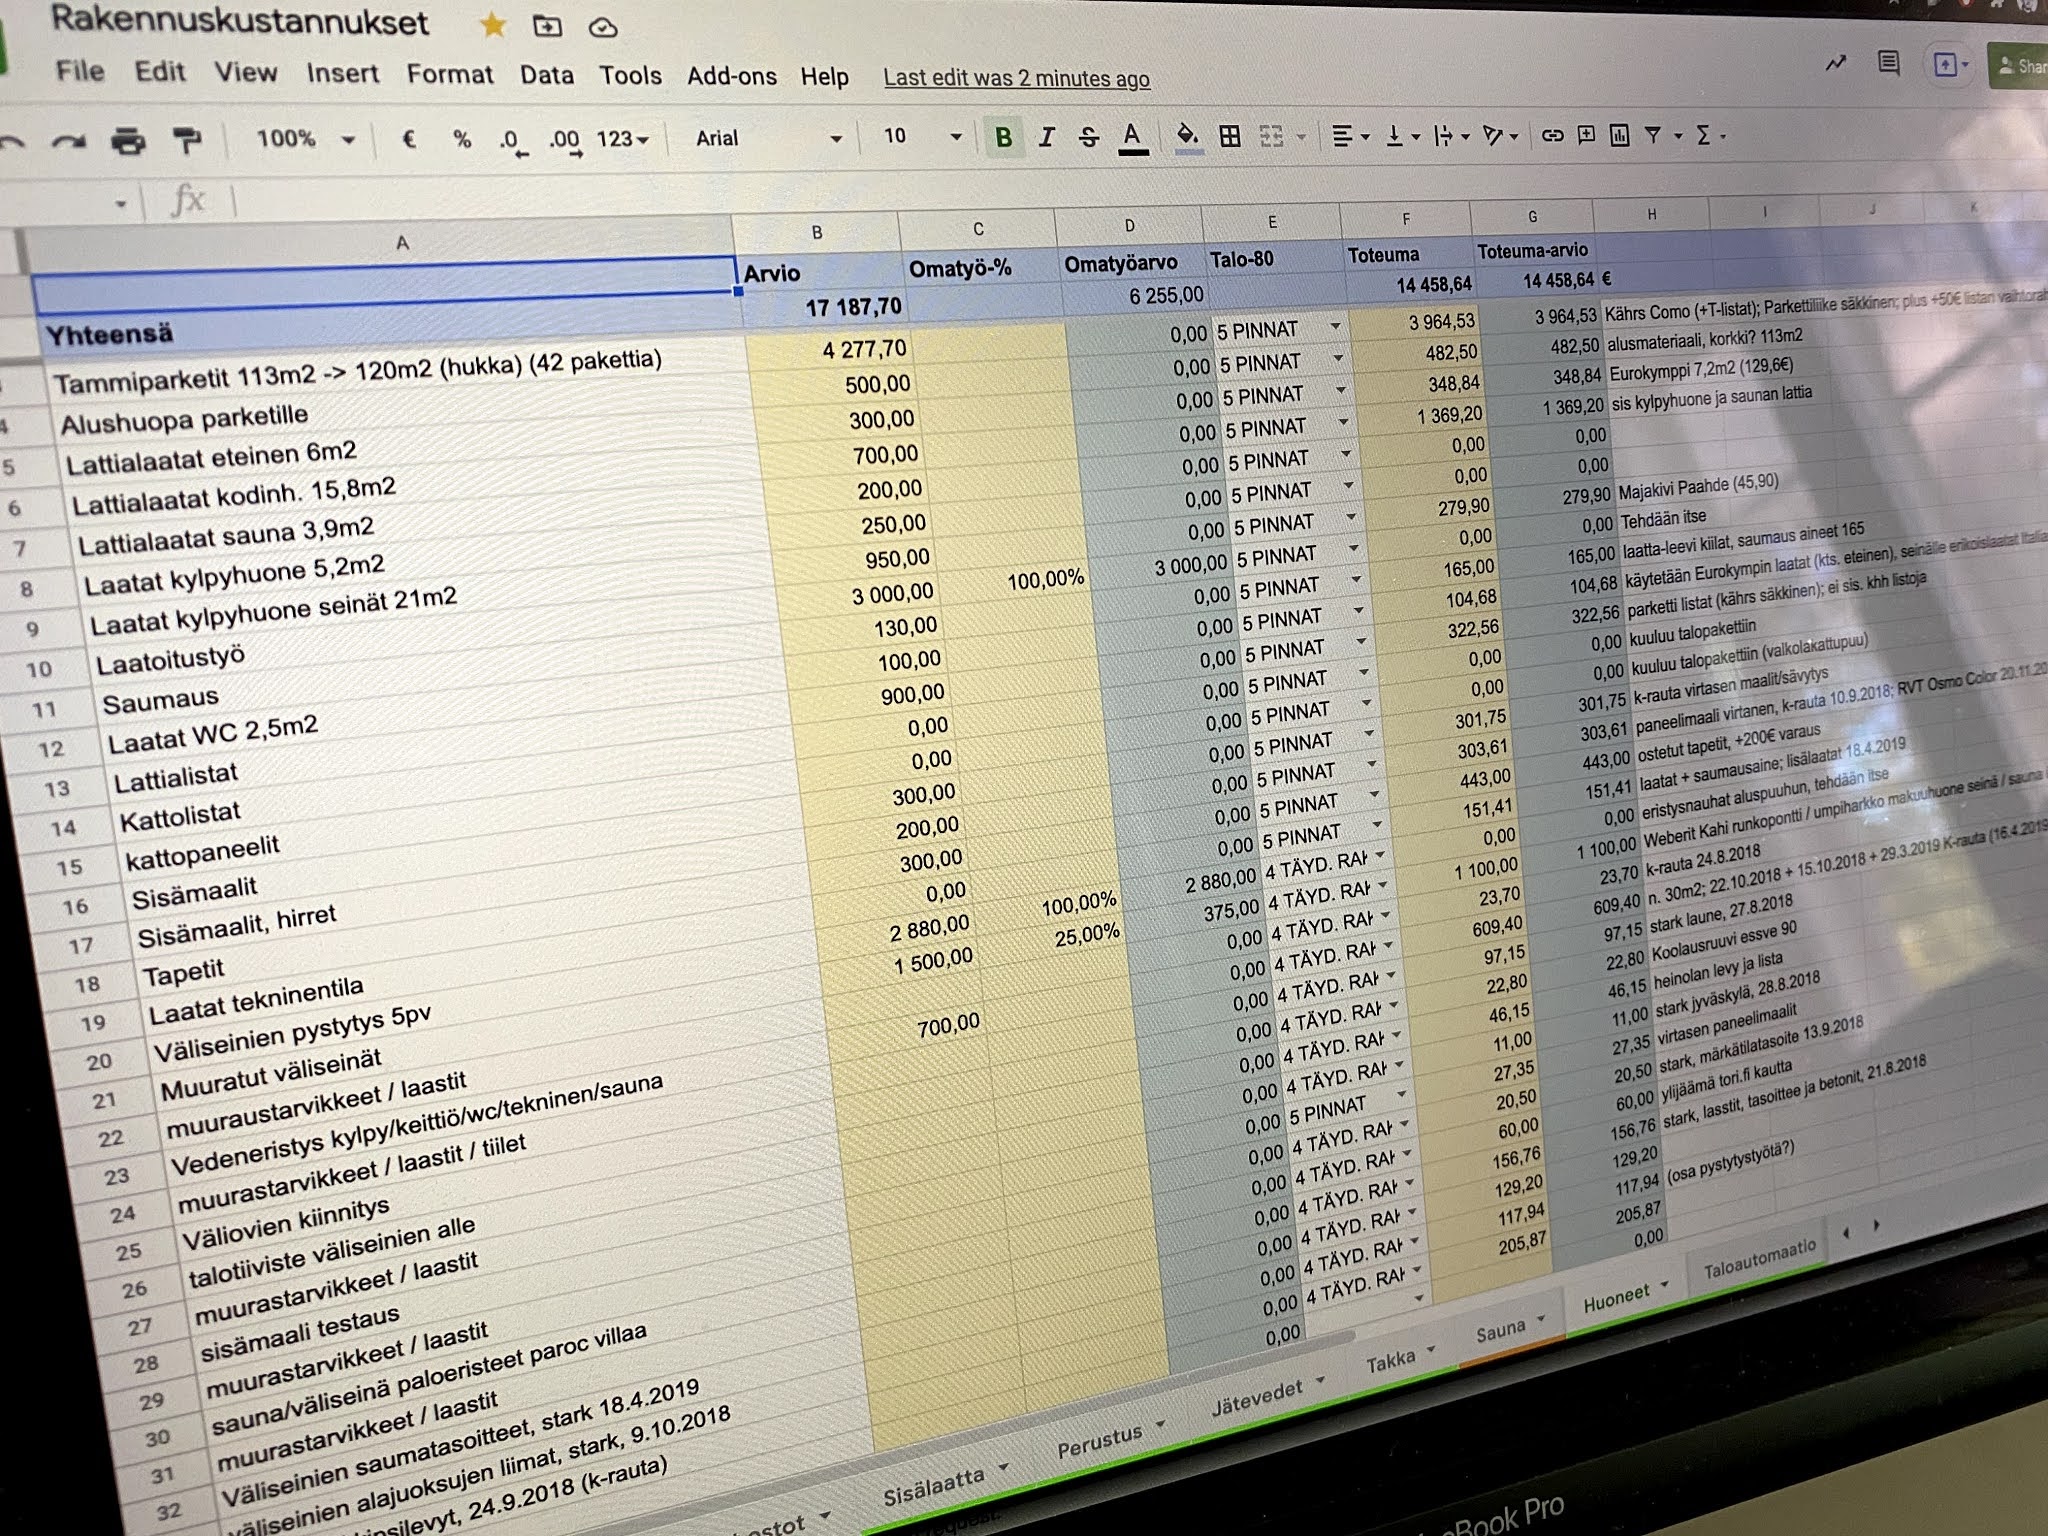Click the insert link icon
The width and height of the screenshot is (2048, 1536).
(x=1551, y=135)
